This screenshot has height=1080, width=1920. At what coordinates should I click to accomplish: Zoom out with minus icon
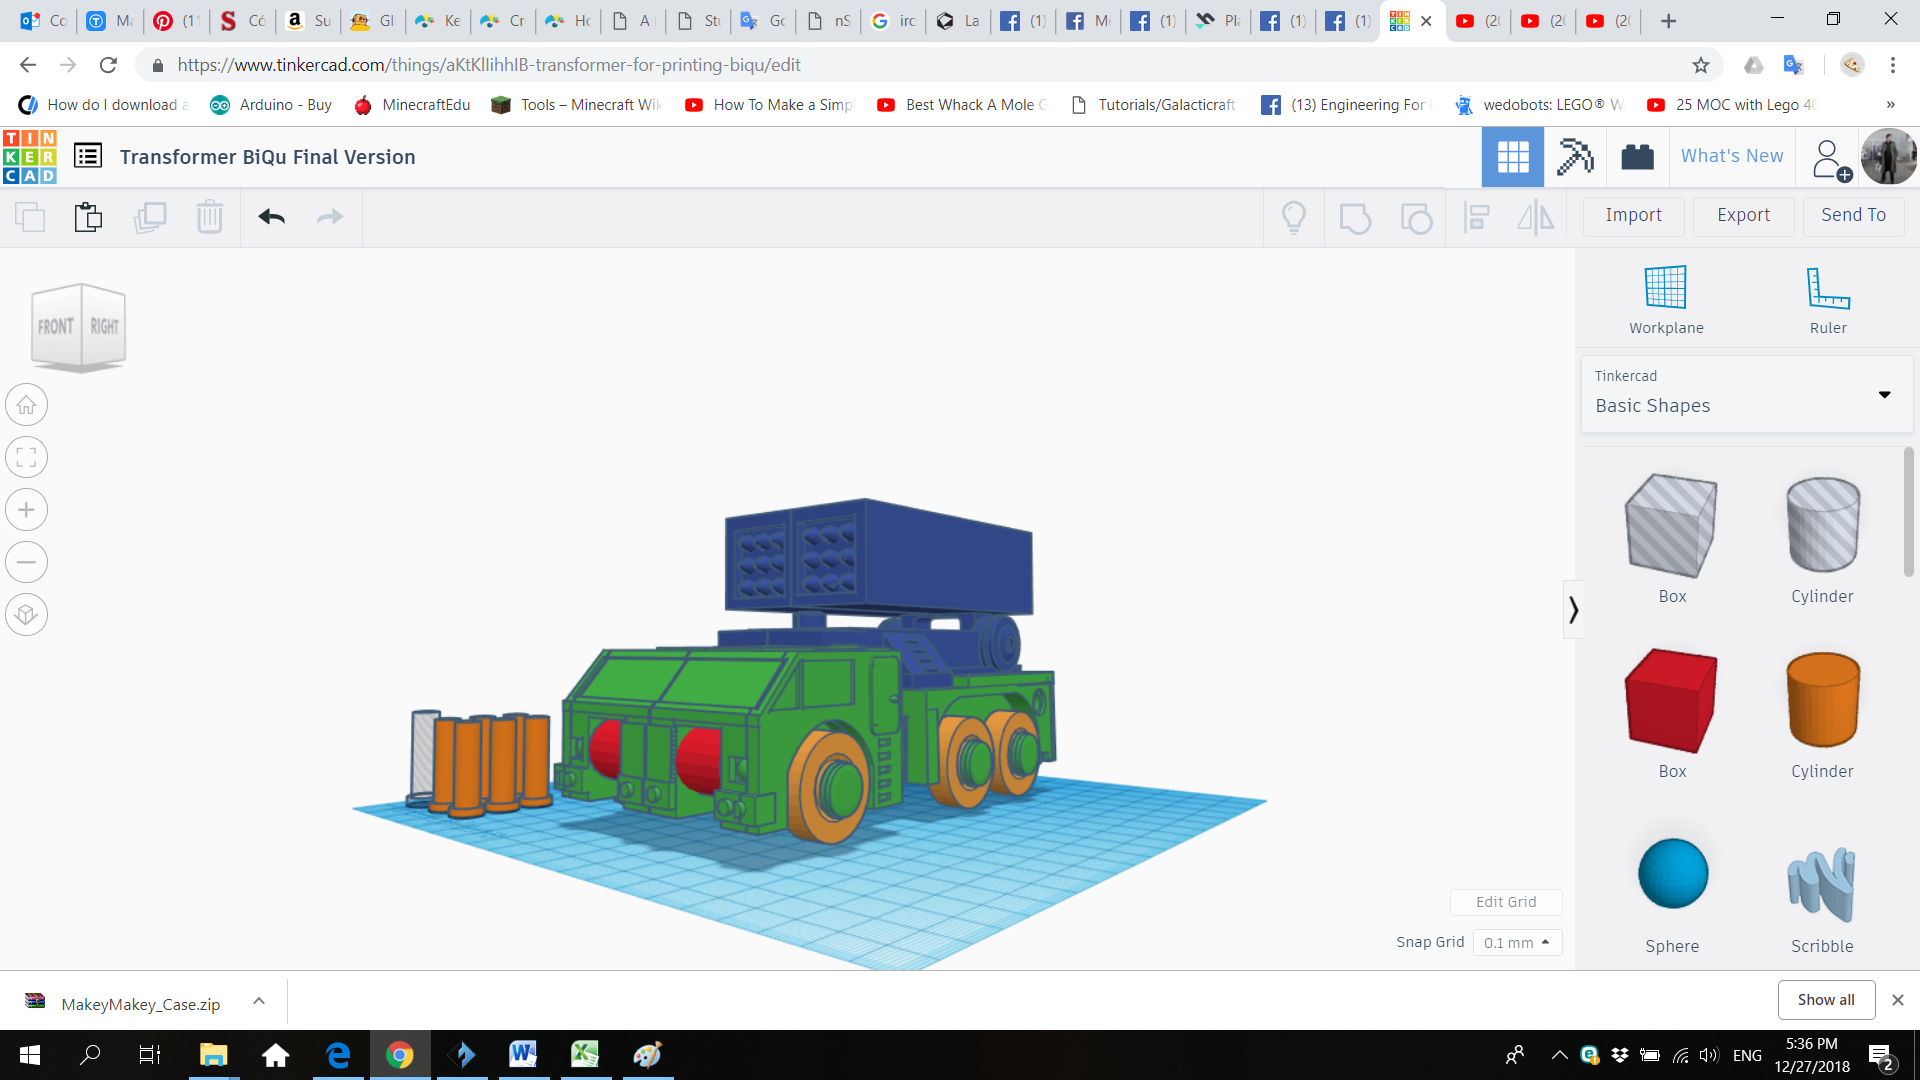coord(27,562)
